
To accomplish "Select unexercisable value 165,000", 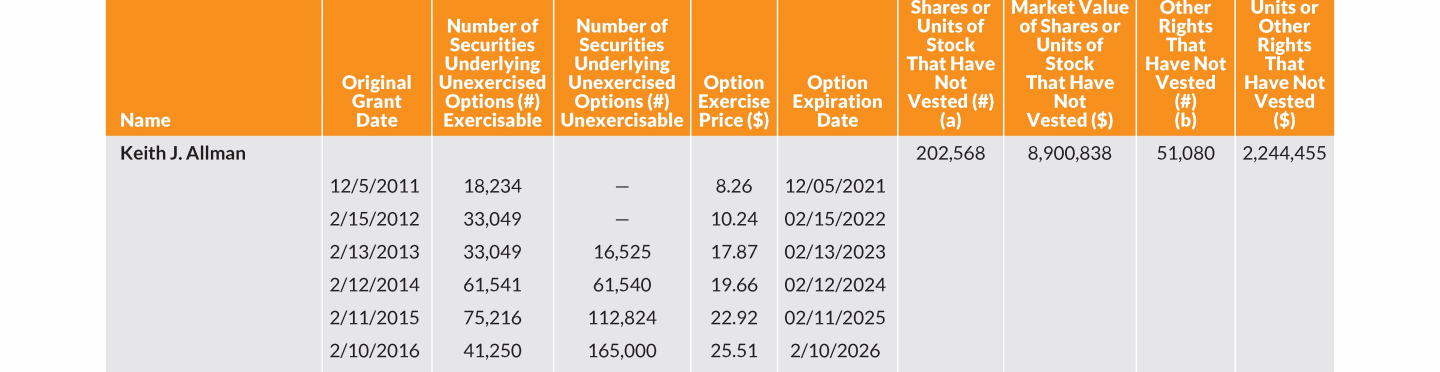I will click(621, 351).
